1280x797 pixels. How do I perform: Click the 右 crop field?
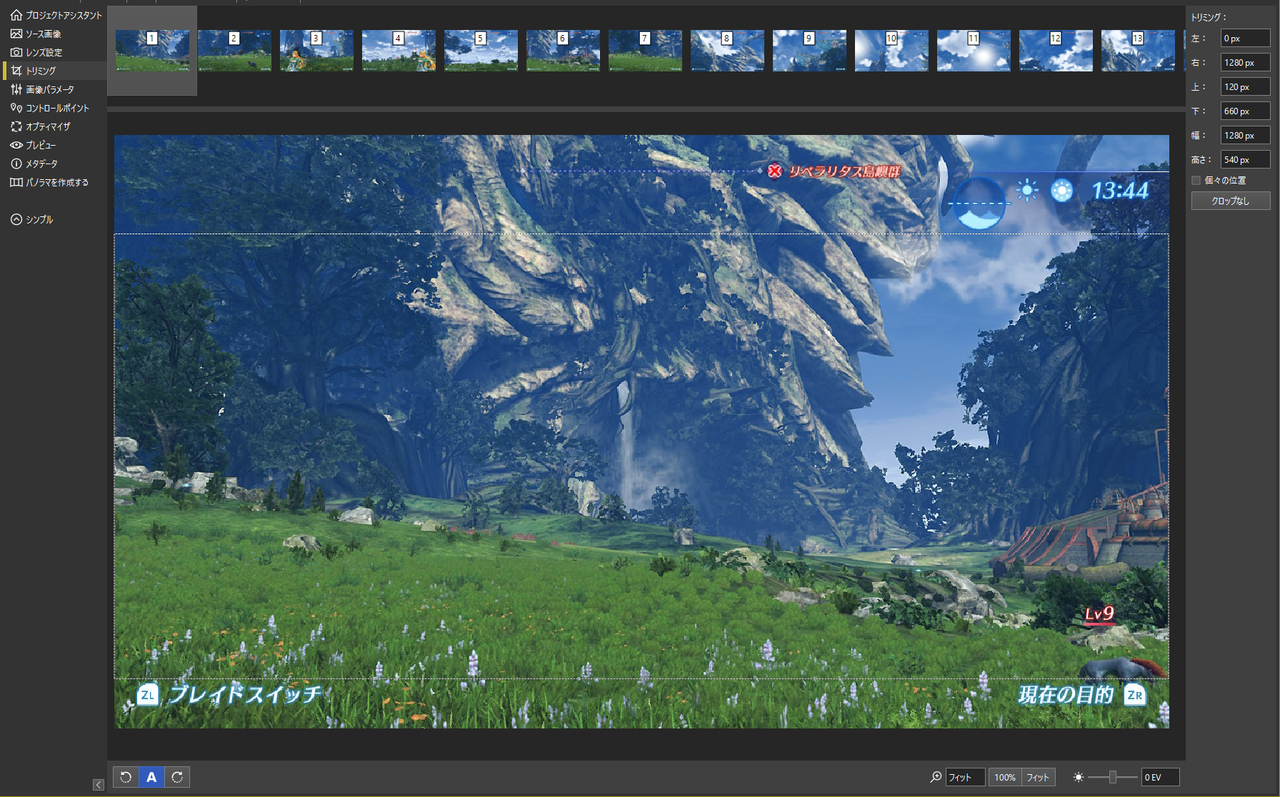(1244, 62)
